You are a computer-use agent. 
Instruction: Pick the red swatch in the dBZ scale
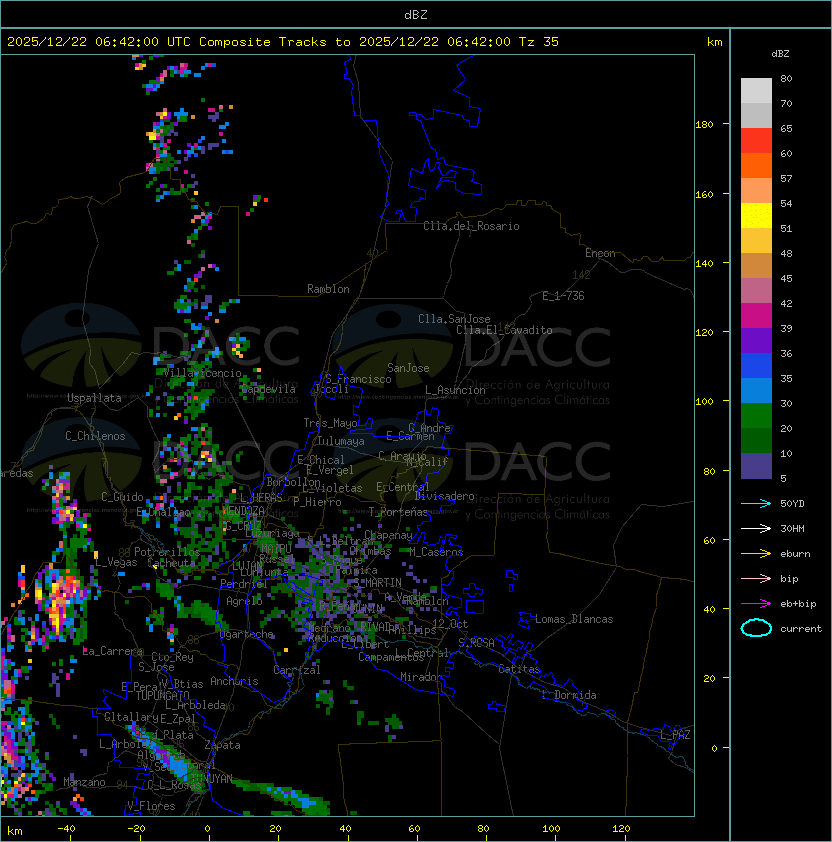point(756,141)
